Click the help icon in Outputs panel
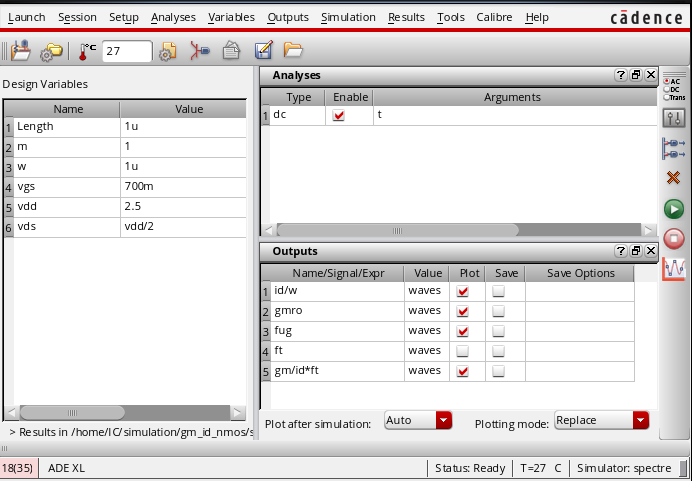Viewport: 692px width, 481px height. [621, 251]
